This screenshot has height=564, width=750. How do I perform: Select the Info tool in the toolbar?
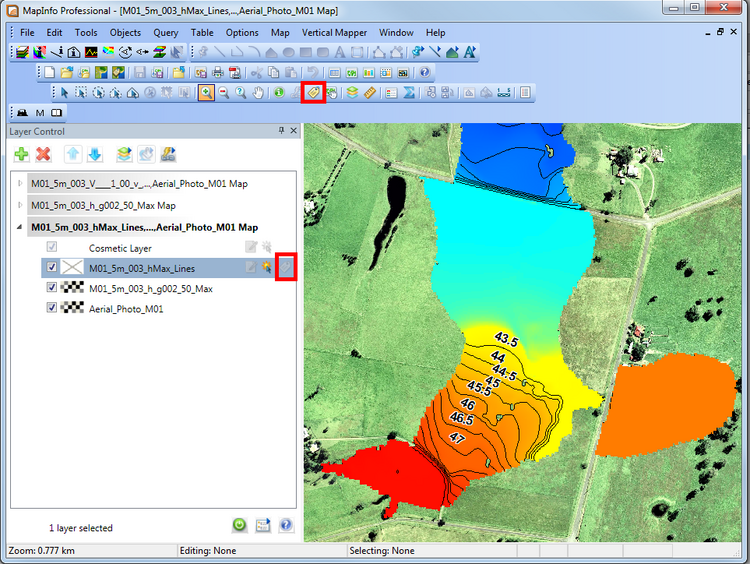point(279,92)
